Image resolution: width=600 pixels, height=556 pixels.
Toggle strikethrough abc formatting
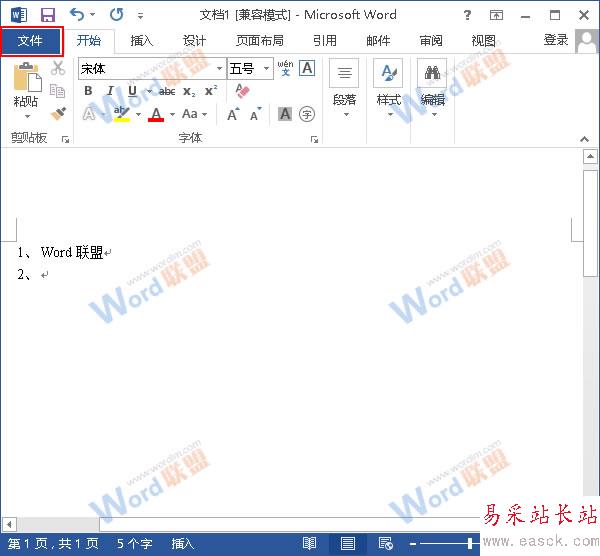point(167,91)
